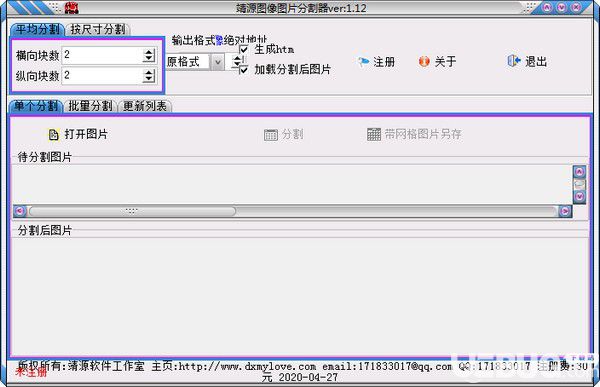This screenshot has width=600, height=387.
Task: Click the vertical scrollbar down arrow
Action: (x=579, y=197)
